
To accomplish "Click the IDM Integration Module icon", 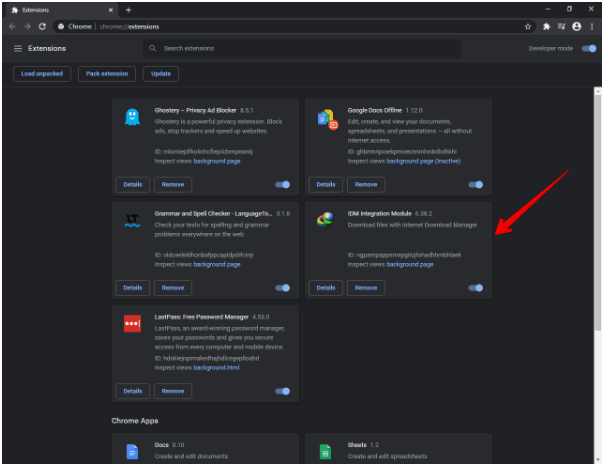I will pyautogui.click(x=325, y=220).
